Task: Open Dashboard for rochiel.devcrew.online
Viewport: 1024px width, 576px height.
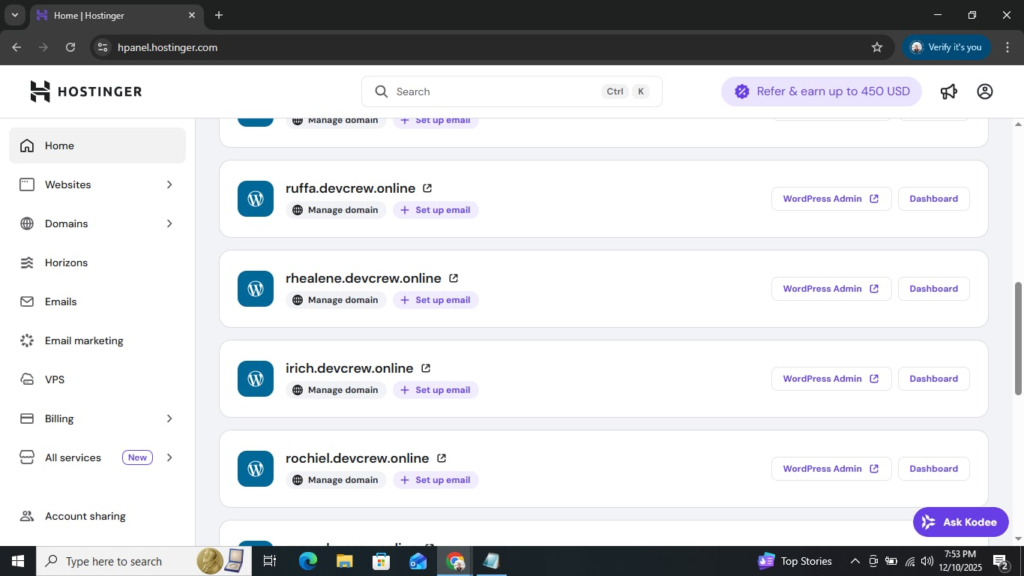Action: pyautogui.click(x=933, y=469)
